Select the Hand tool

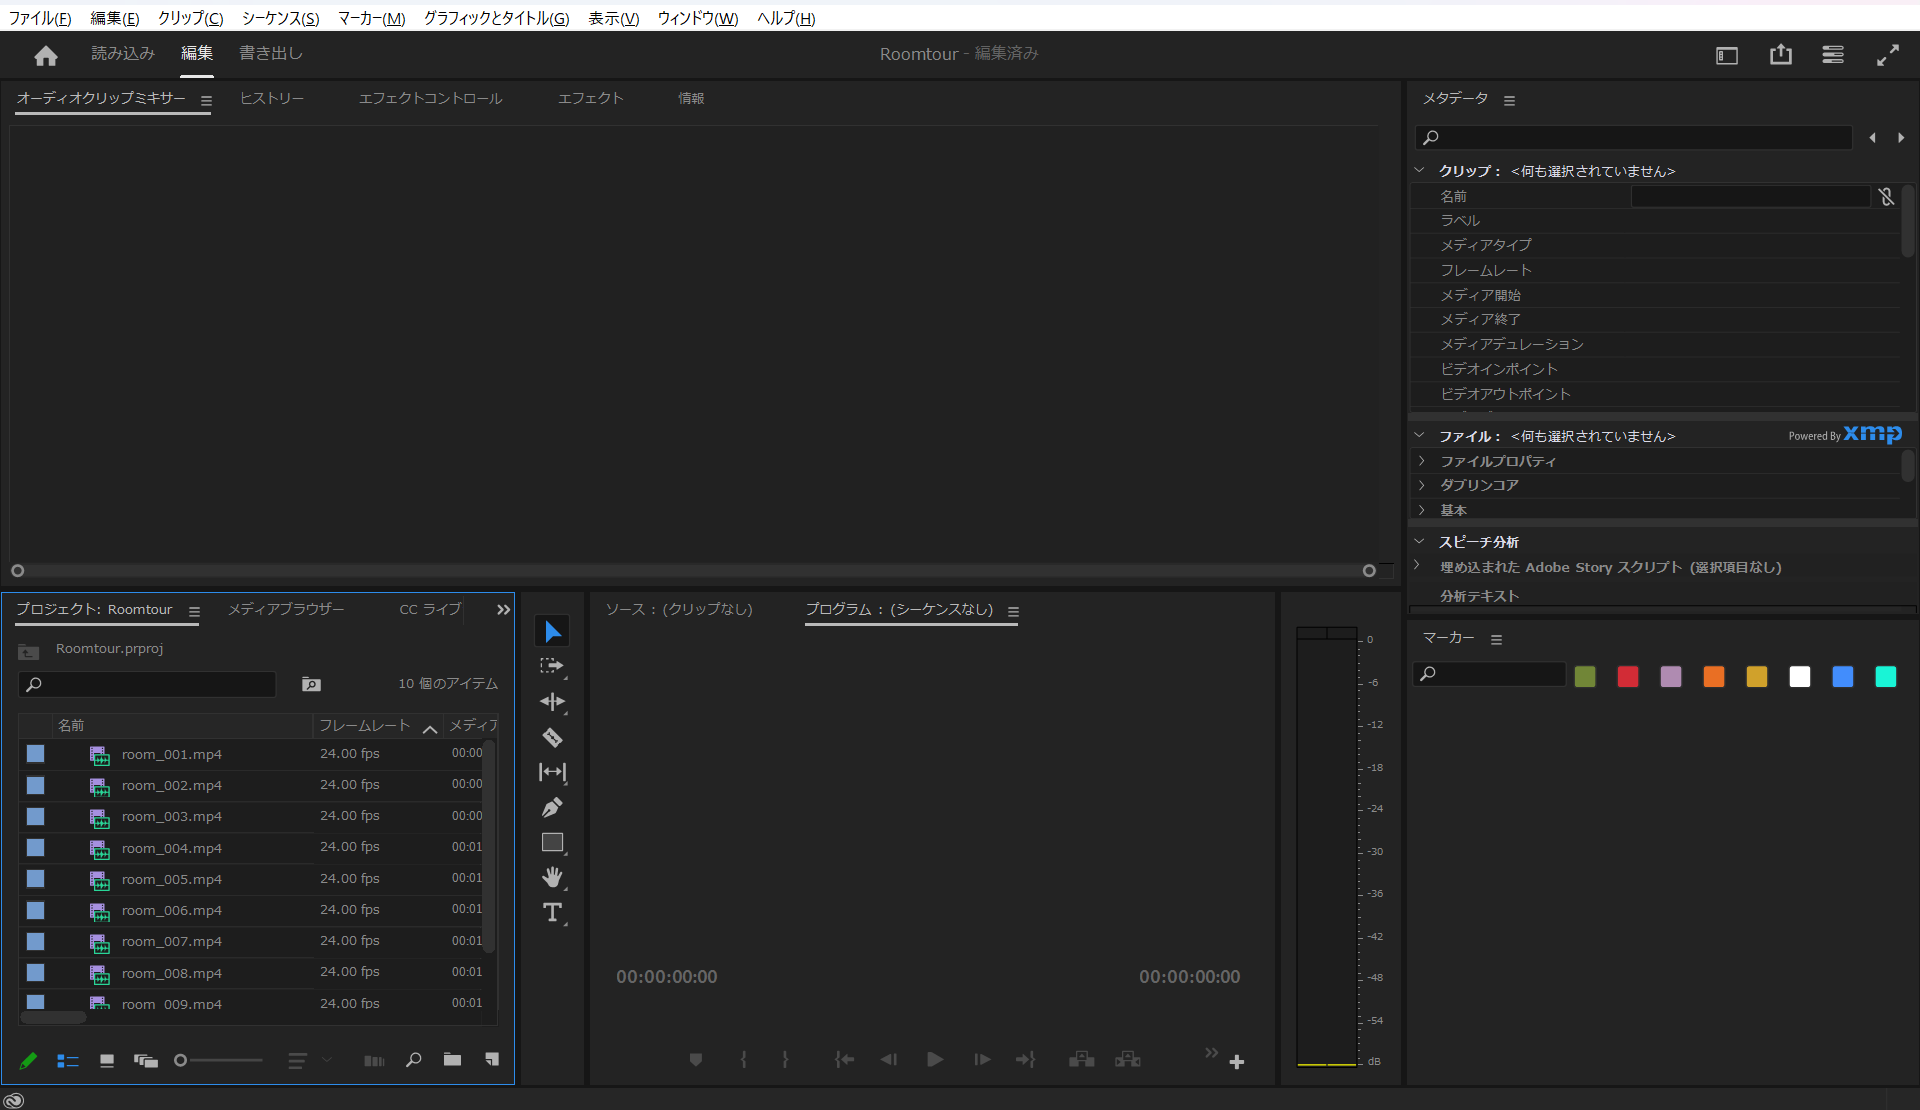pos(552,877)
